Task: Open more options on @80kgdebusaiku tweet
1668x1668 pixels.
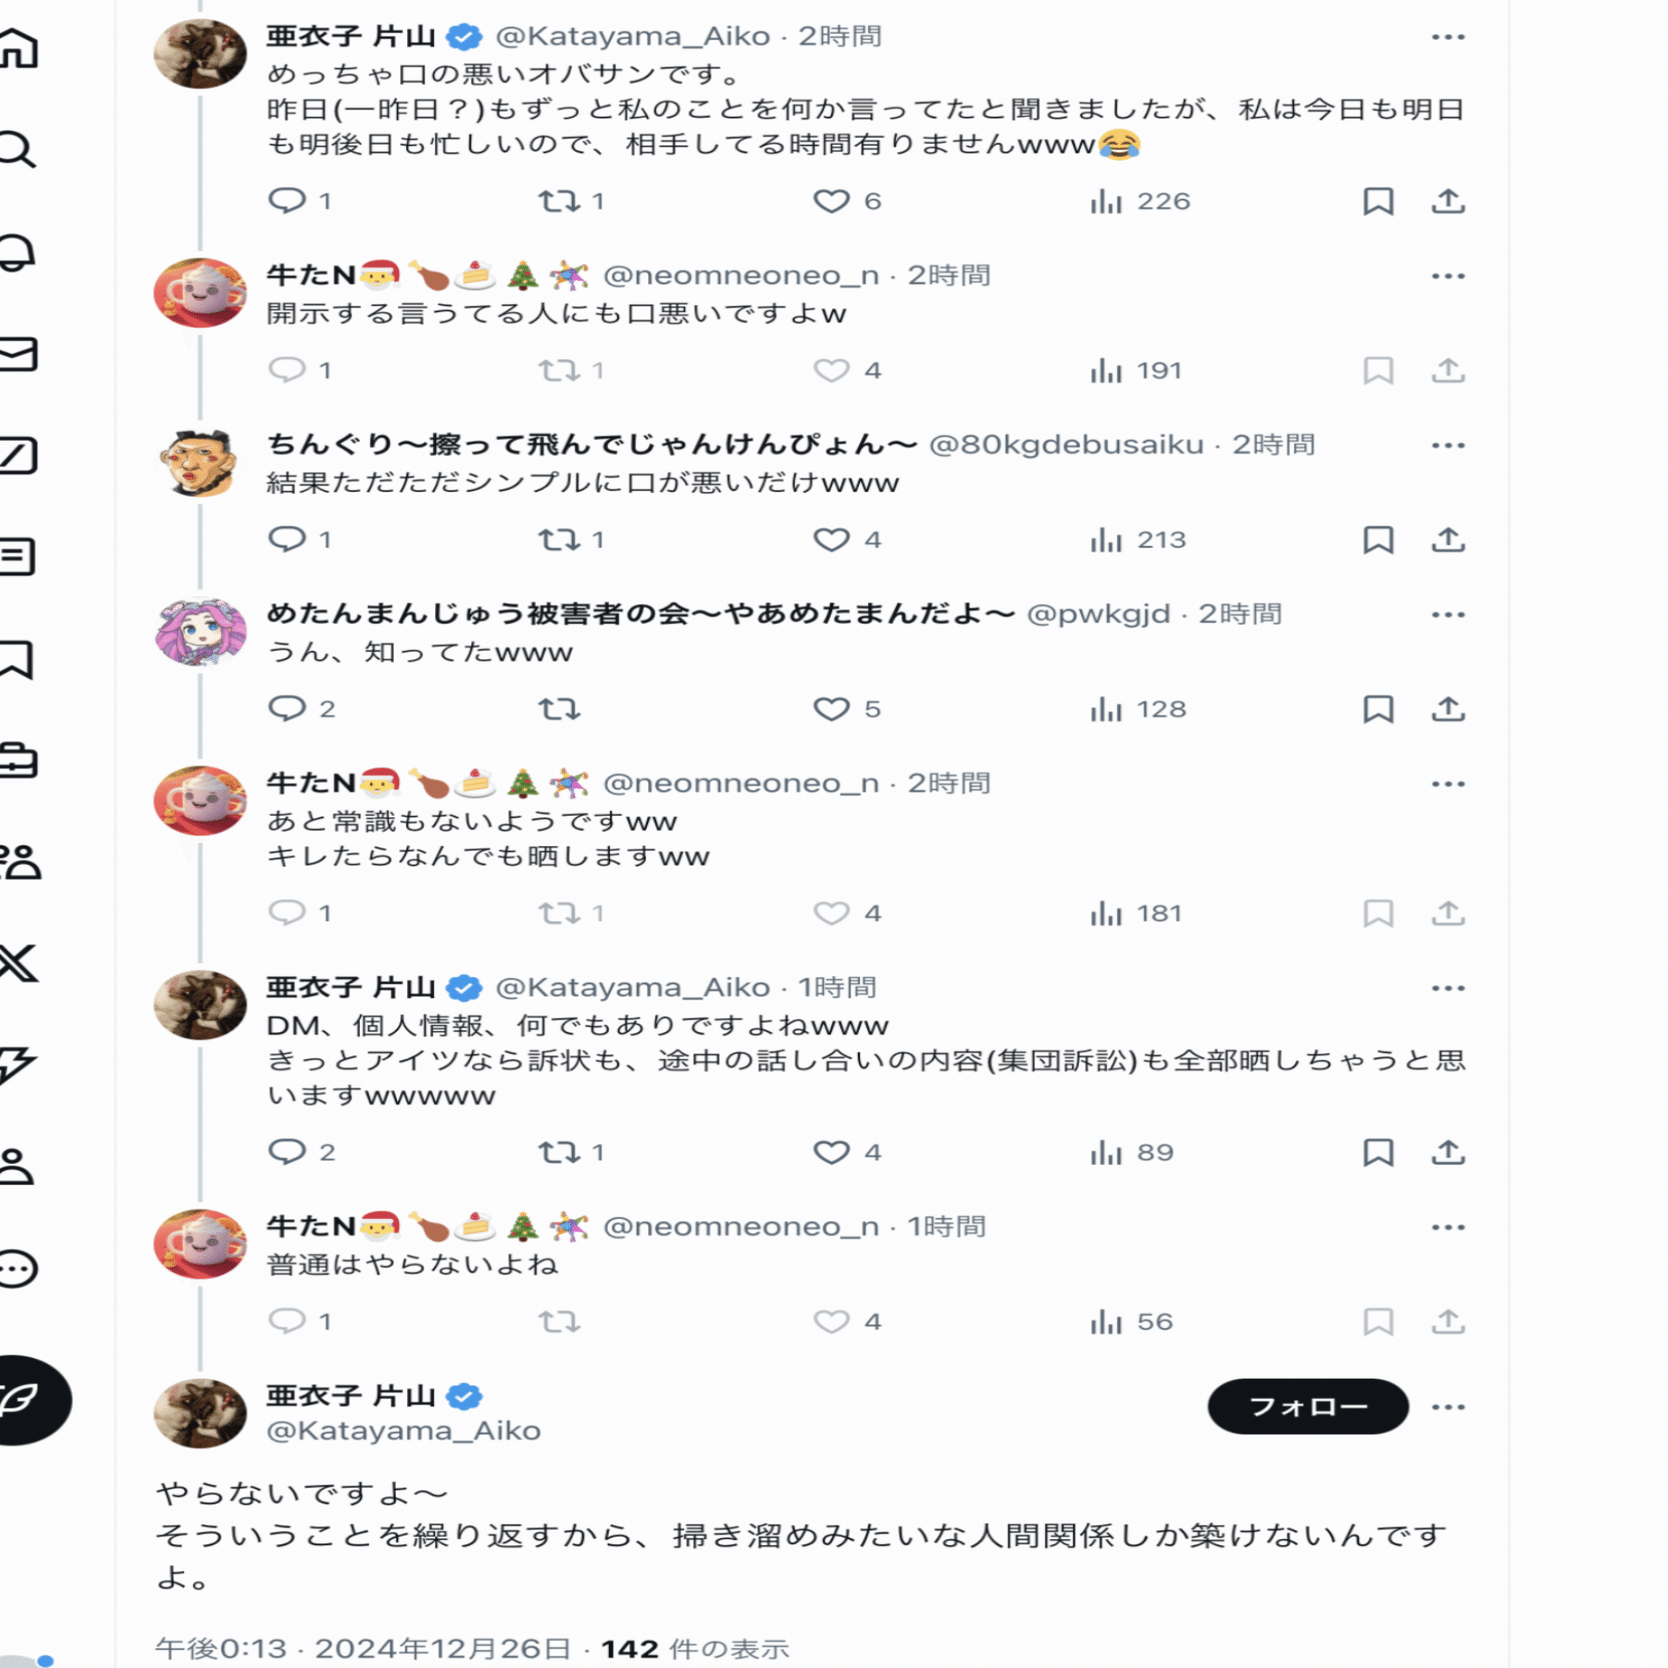Action: tap(1448, 446)
